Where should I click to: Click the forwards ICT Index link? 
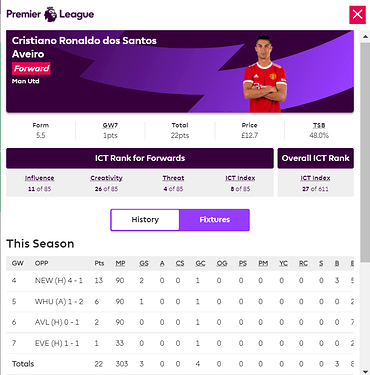pyautogui.click(x=240, y=178)
